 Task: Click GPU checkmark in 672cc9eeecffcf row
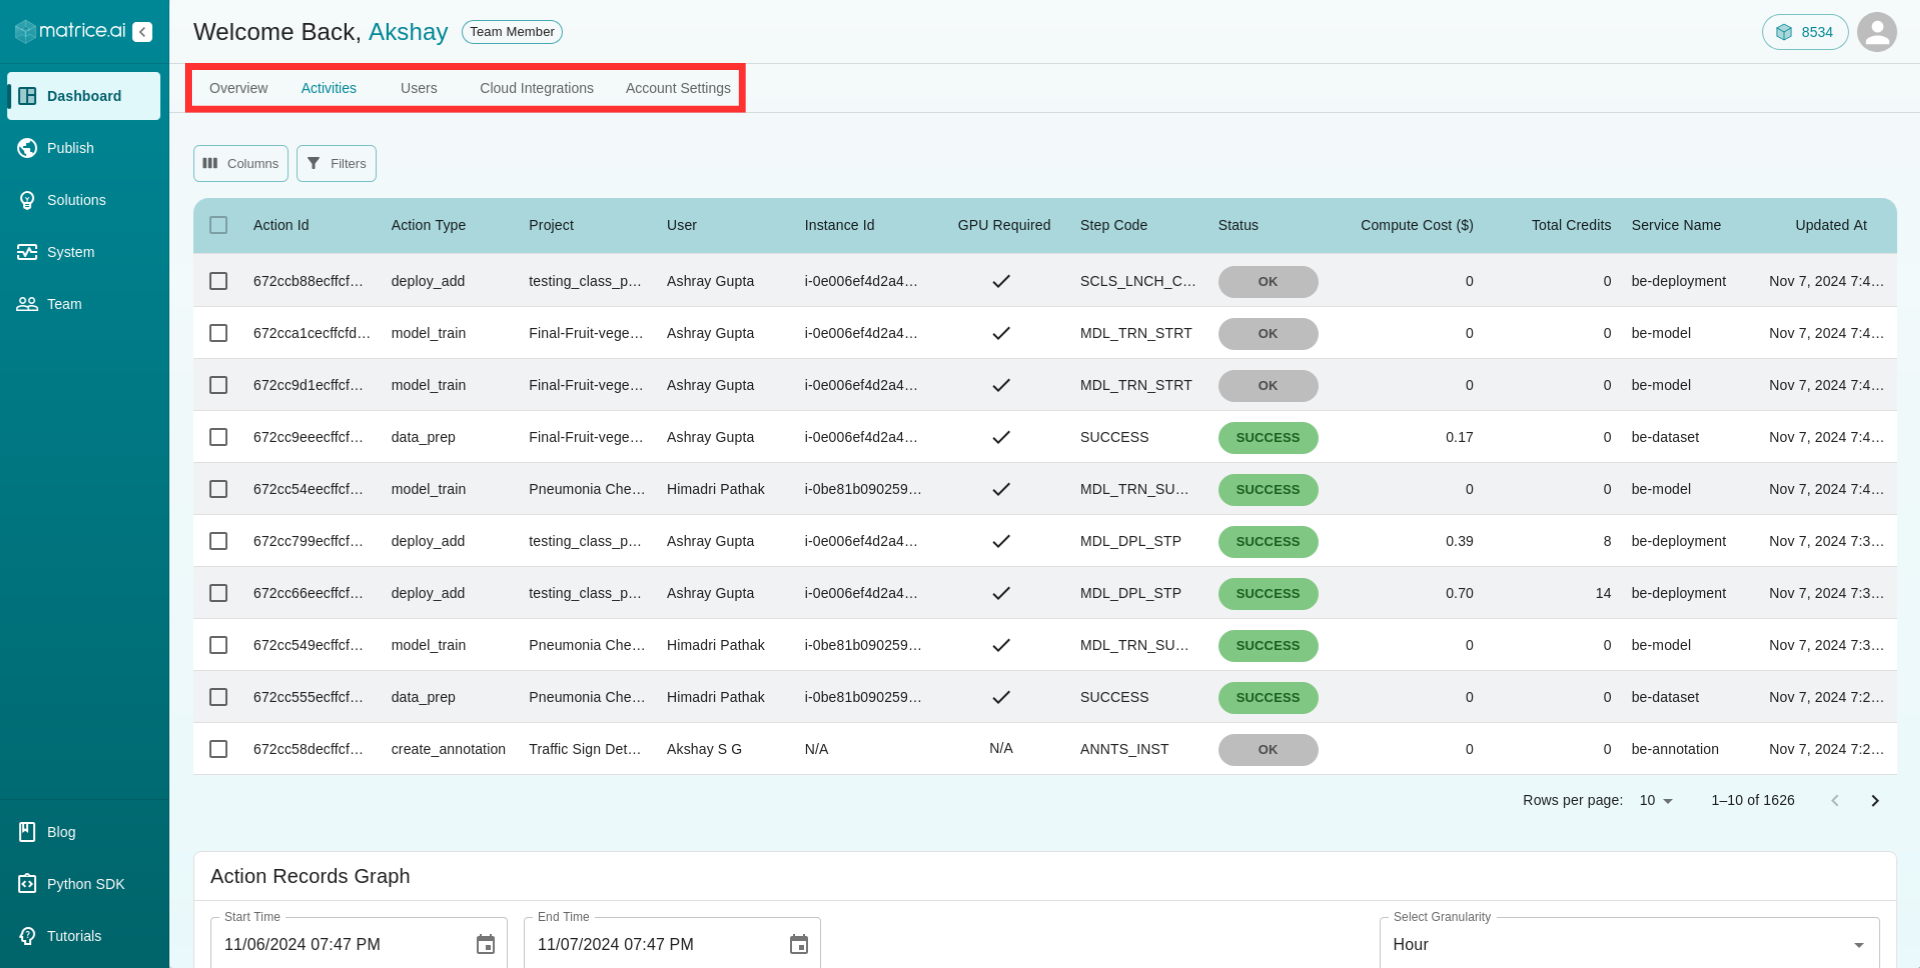pos(1001,437)
